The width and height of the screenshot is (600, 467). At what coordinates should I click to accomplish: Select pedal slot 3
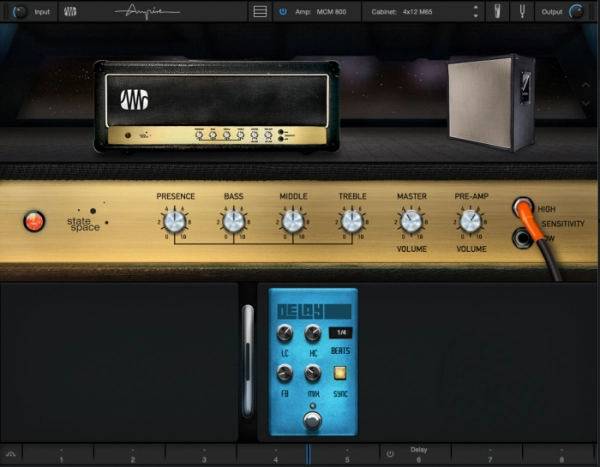pos(202,455)
